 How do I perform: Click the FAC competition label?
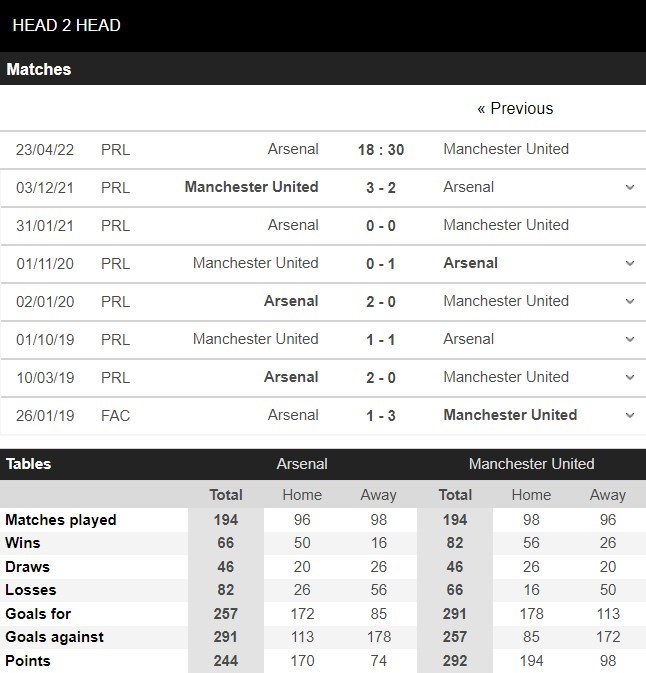[x=116, y=415]
